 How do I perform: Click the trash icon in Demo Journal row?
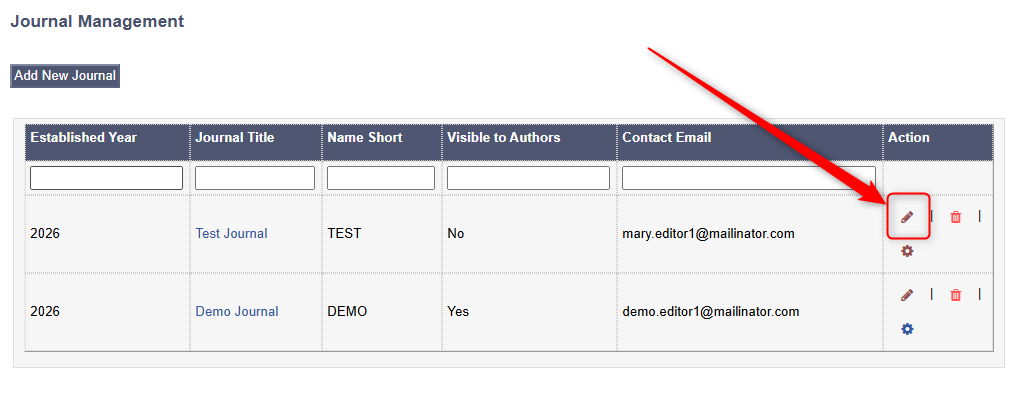955,295
